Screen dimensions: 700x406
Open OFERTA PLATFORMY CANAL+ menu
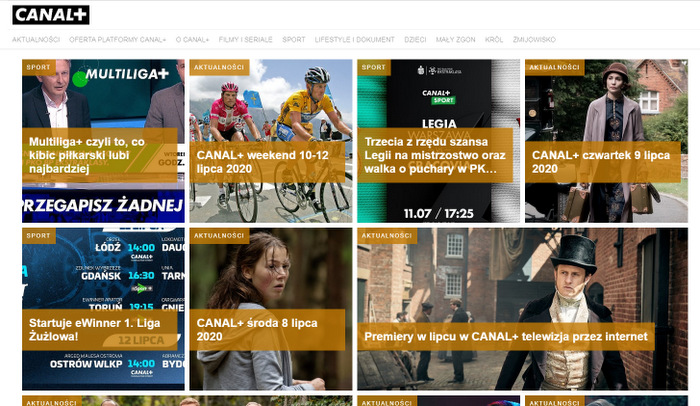117,40
